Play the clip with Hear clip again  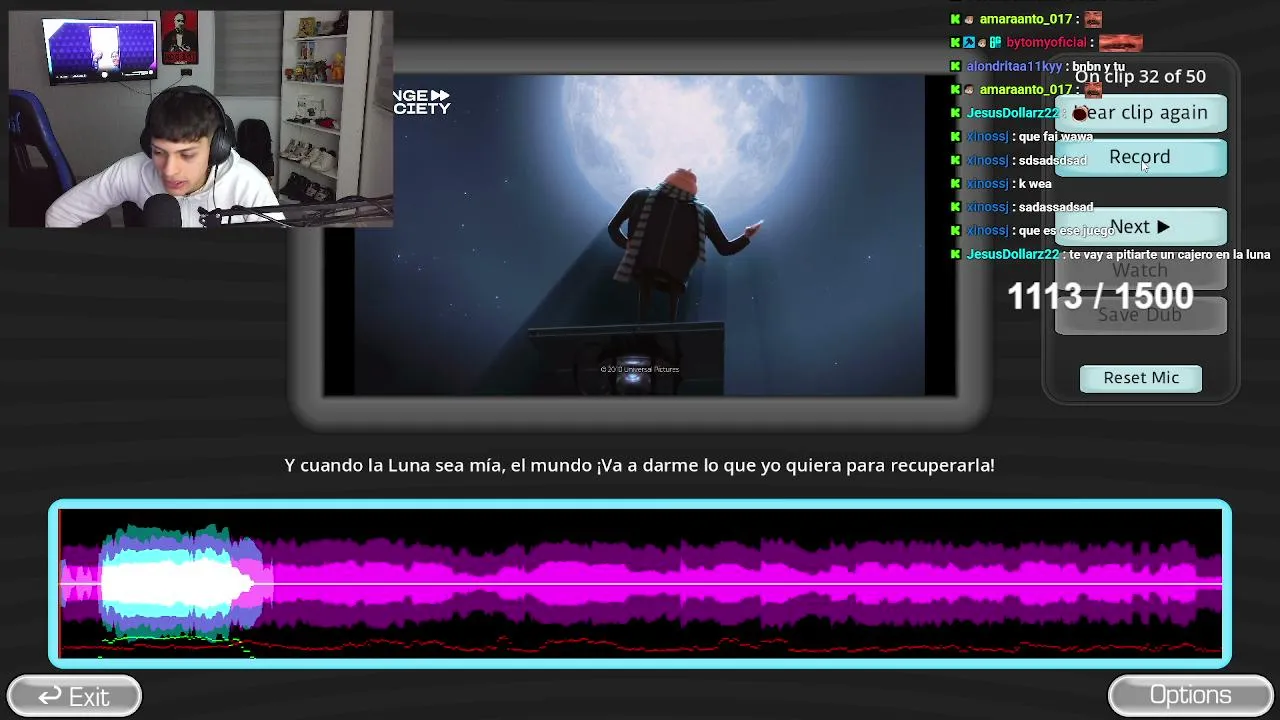click(x=1140, y=113)
